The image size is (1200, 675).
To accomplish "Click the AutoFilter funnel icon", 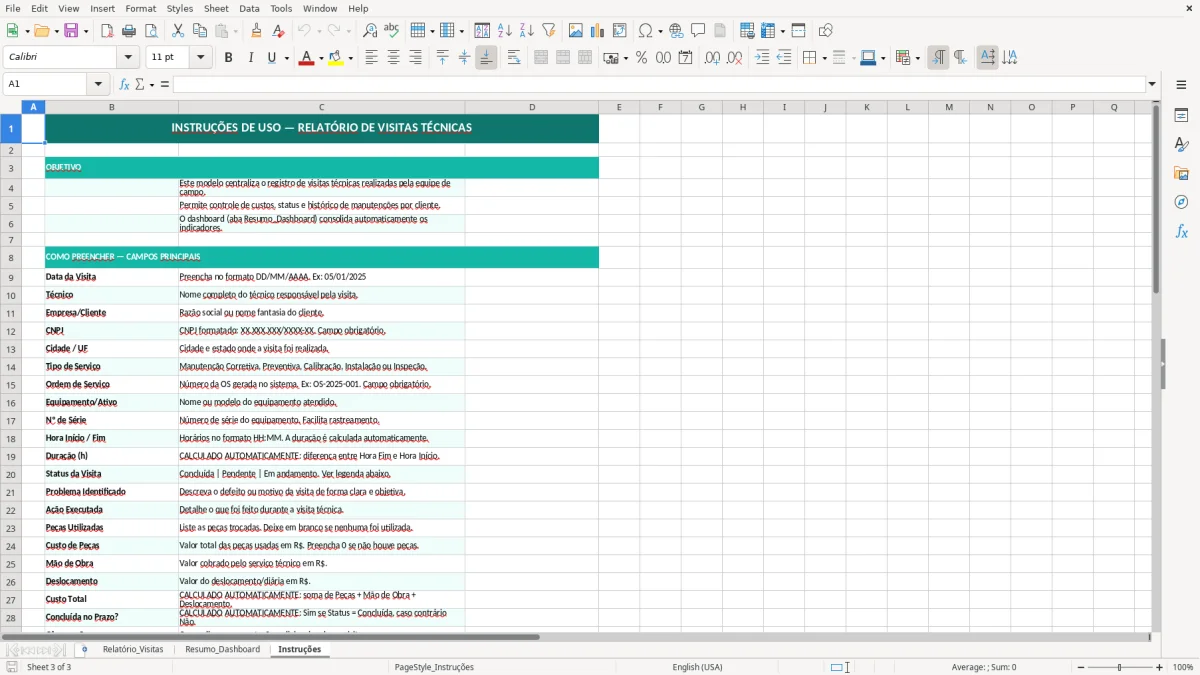I will tap(549, 31).
